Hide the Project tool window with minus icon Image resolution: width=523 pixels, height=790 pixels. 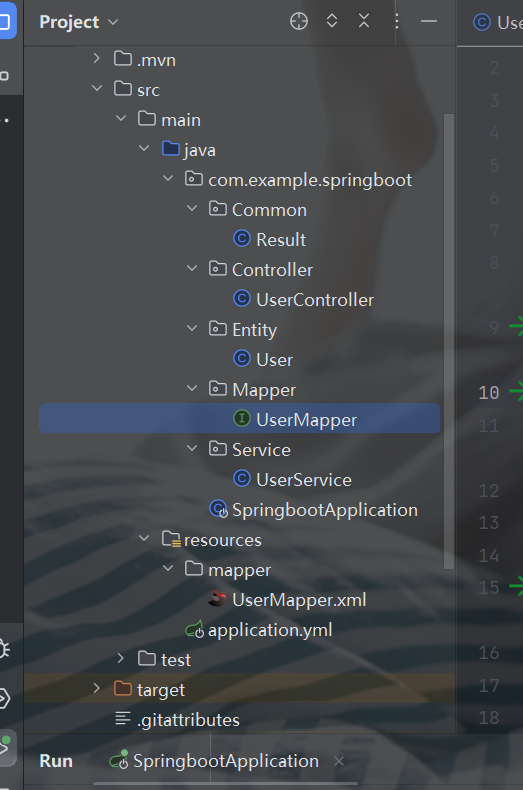tap(429, 21)
